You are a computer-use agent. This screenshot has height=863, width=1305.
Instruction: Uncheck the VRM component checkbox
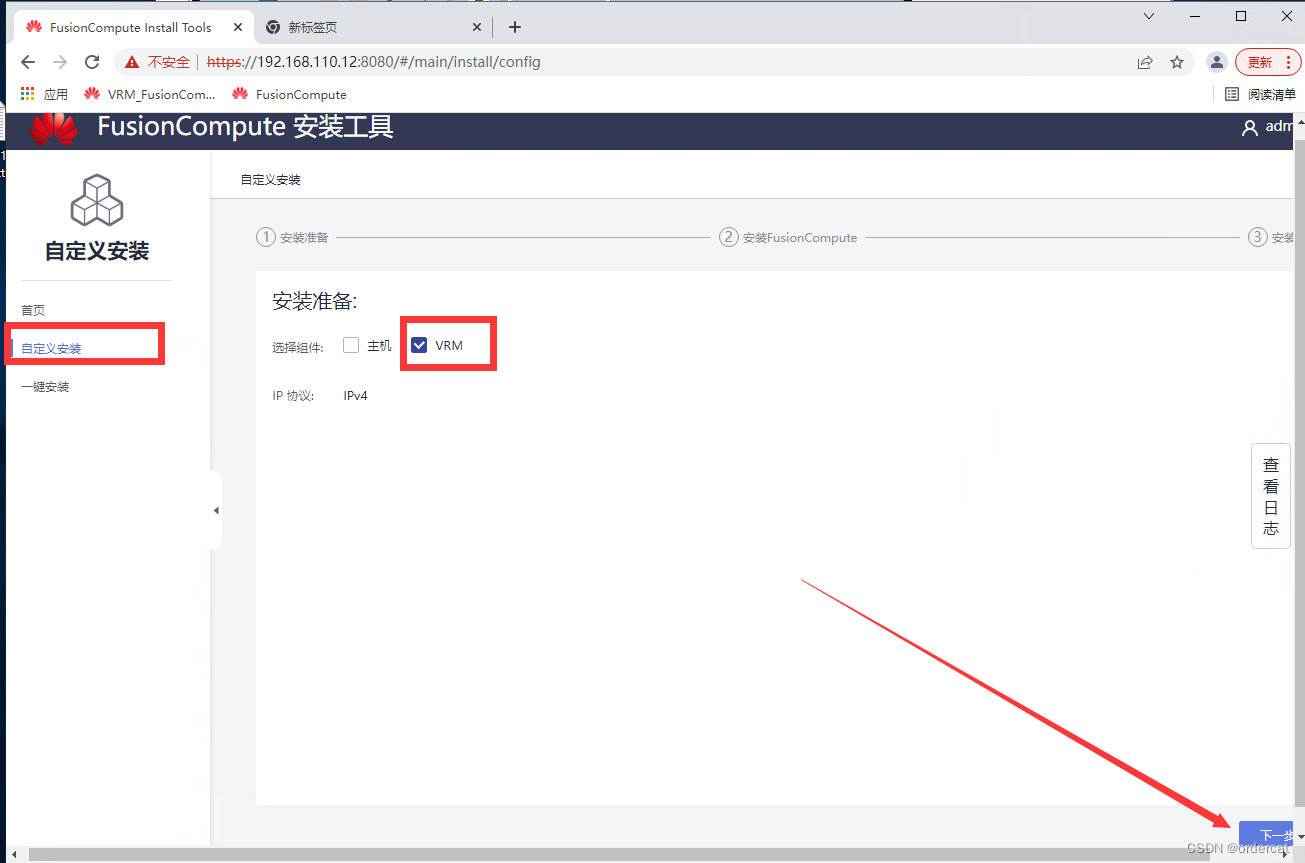[x=419, y=345]
